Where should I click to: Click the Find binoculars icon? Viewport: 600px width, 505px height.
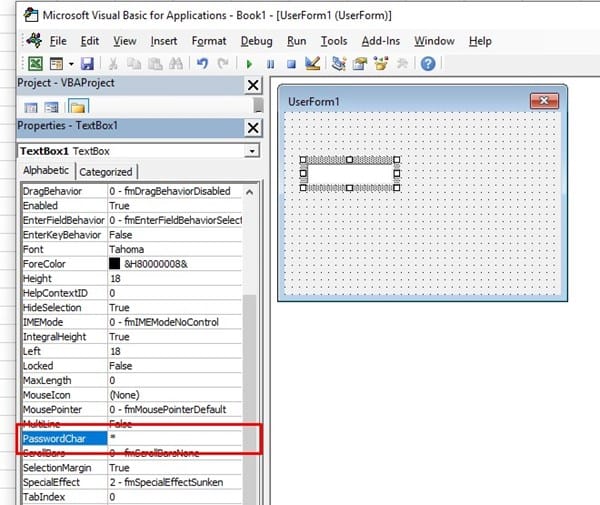[x=176, y=64]
